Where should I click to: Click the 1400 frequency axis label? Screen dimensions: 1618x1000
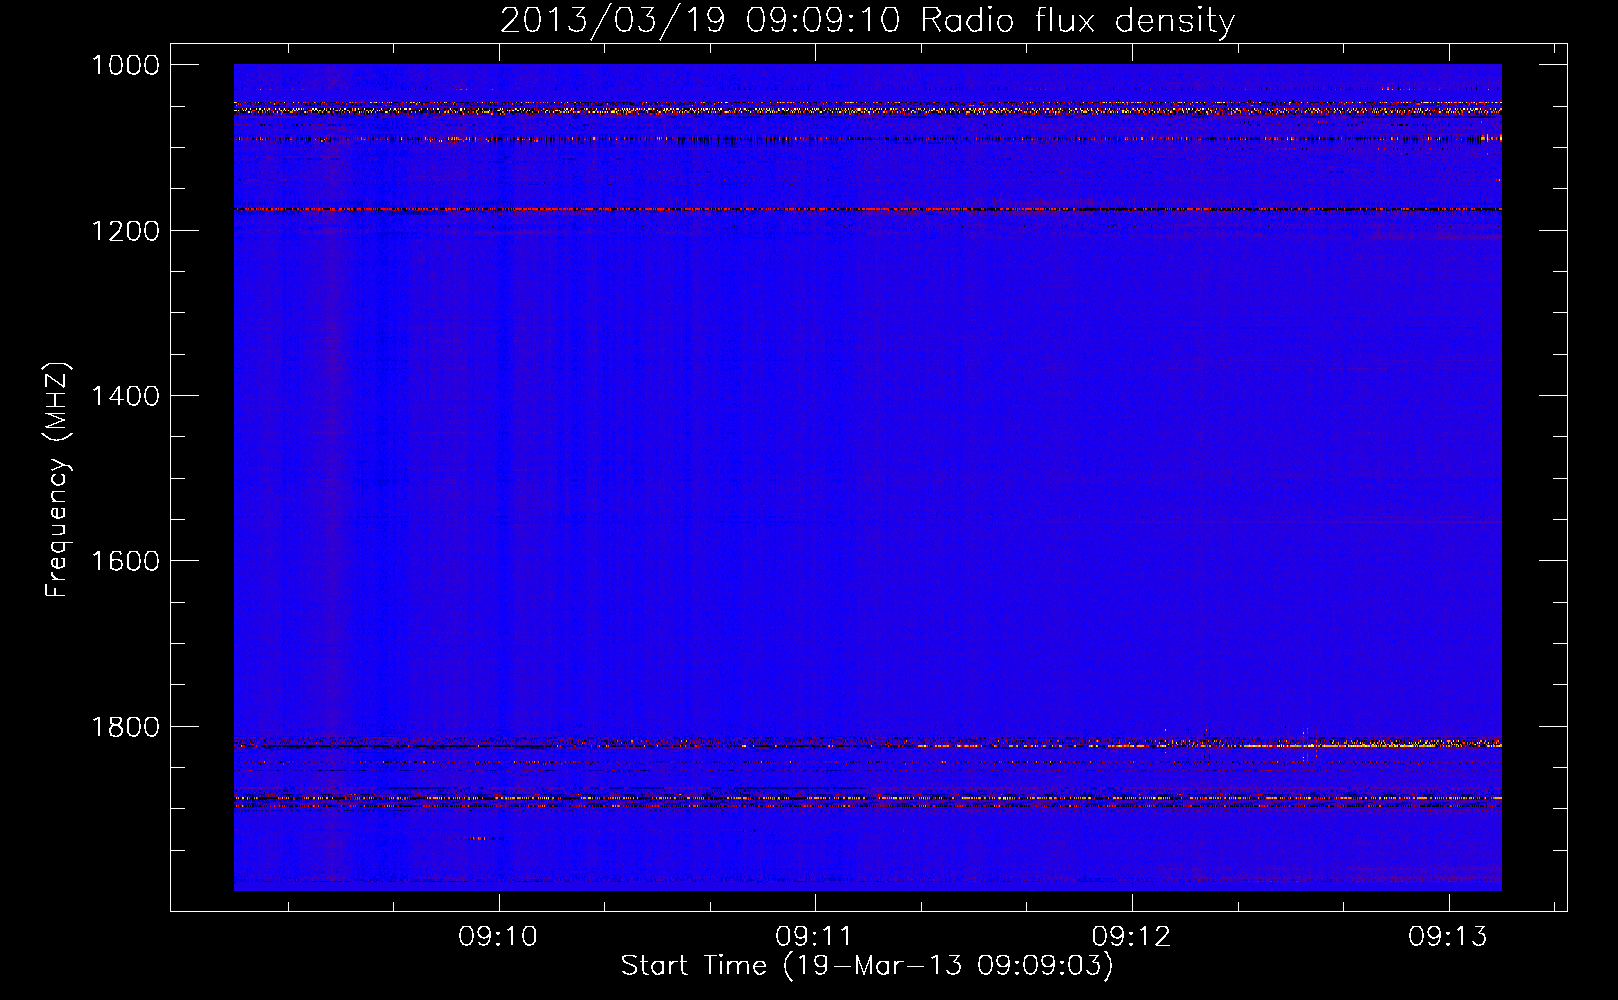click(x=125, y=396)
